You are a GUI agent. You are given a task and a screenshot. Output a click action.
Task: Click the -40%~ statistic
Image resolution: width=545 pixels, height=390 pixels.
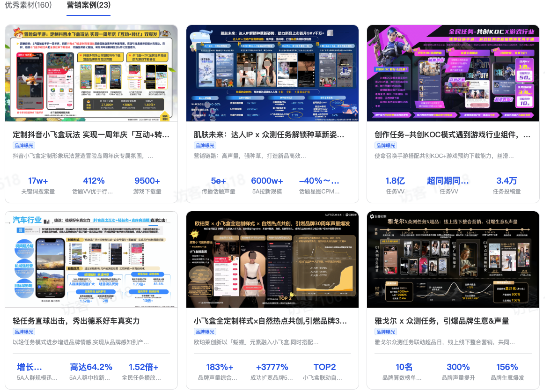319,181
